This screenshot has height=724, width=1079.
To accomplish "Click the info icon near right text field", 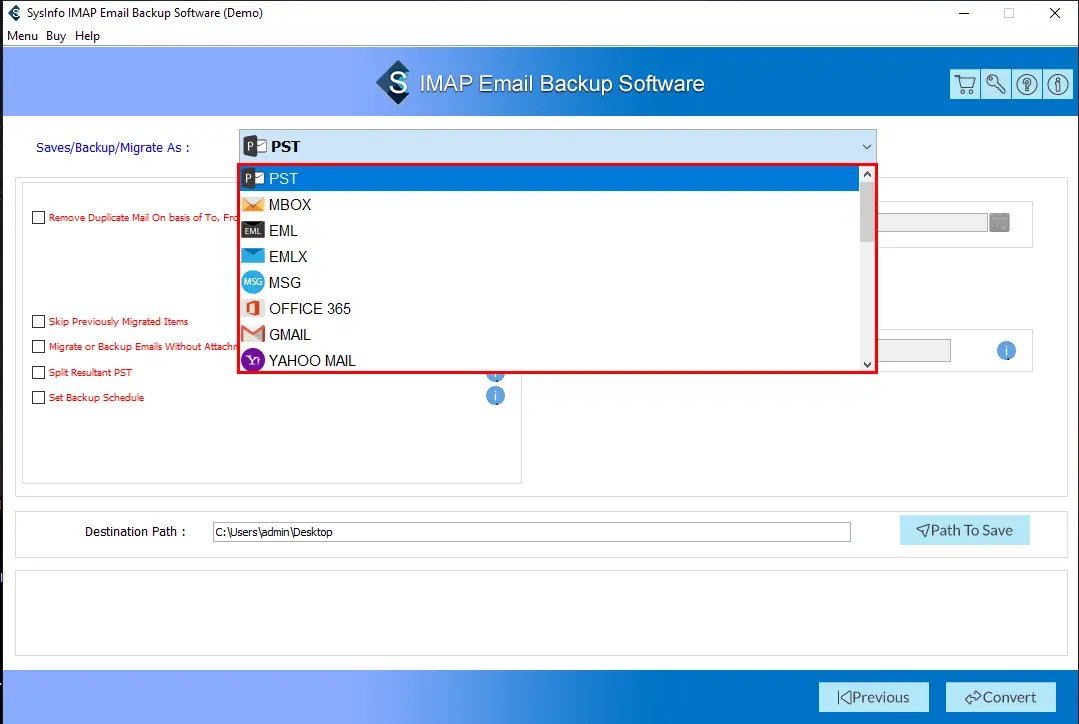I will (1006, 351).
